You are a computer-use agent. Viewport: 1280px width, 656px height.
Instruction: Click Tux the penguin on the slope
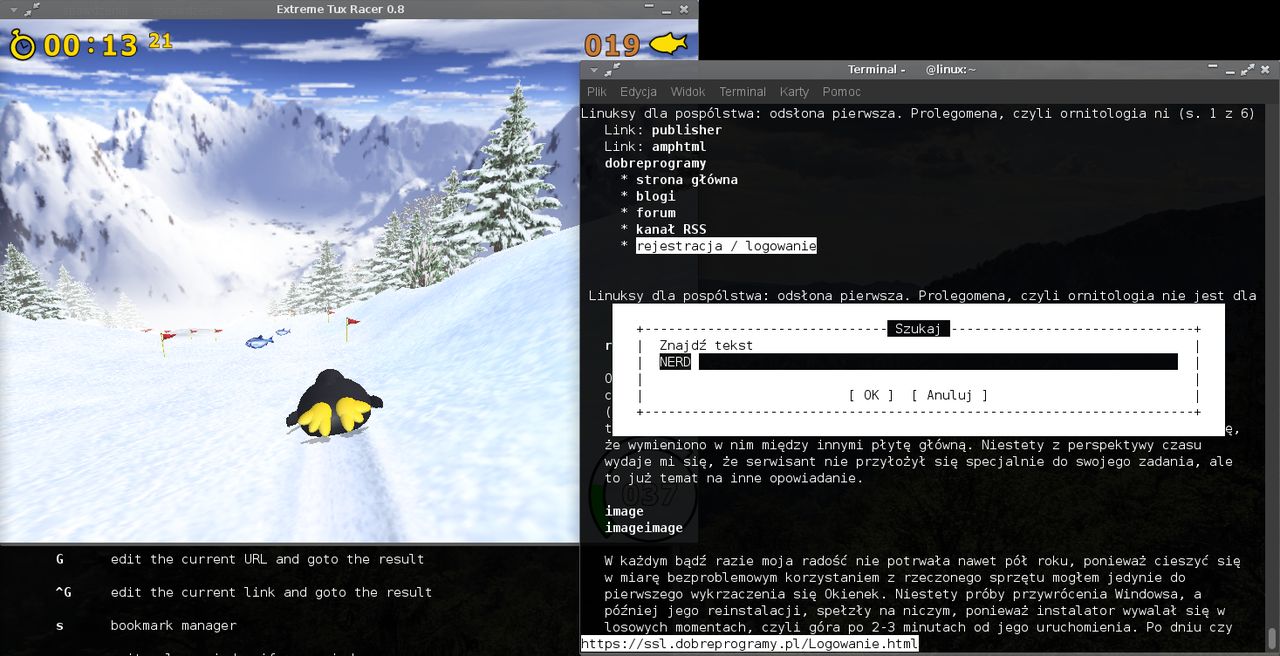[x=333, y=403]
